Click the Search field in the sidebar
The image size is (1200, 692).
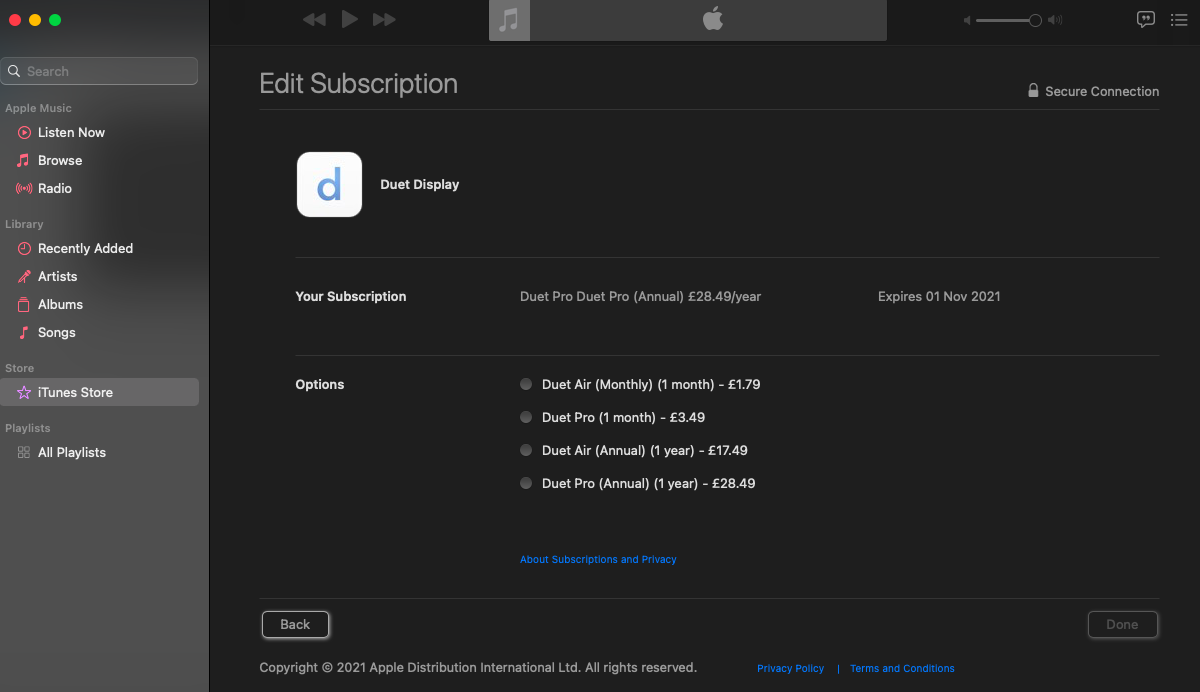click(100, 71)
